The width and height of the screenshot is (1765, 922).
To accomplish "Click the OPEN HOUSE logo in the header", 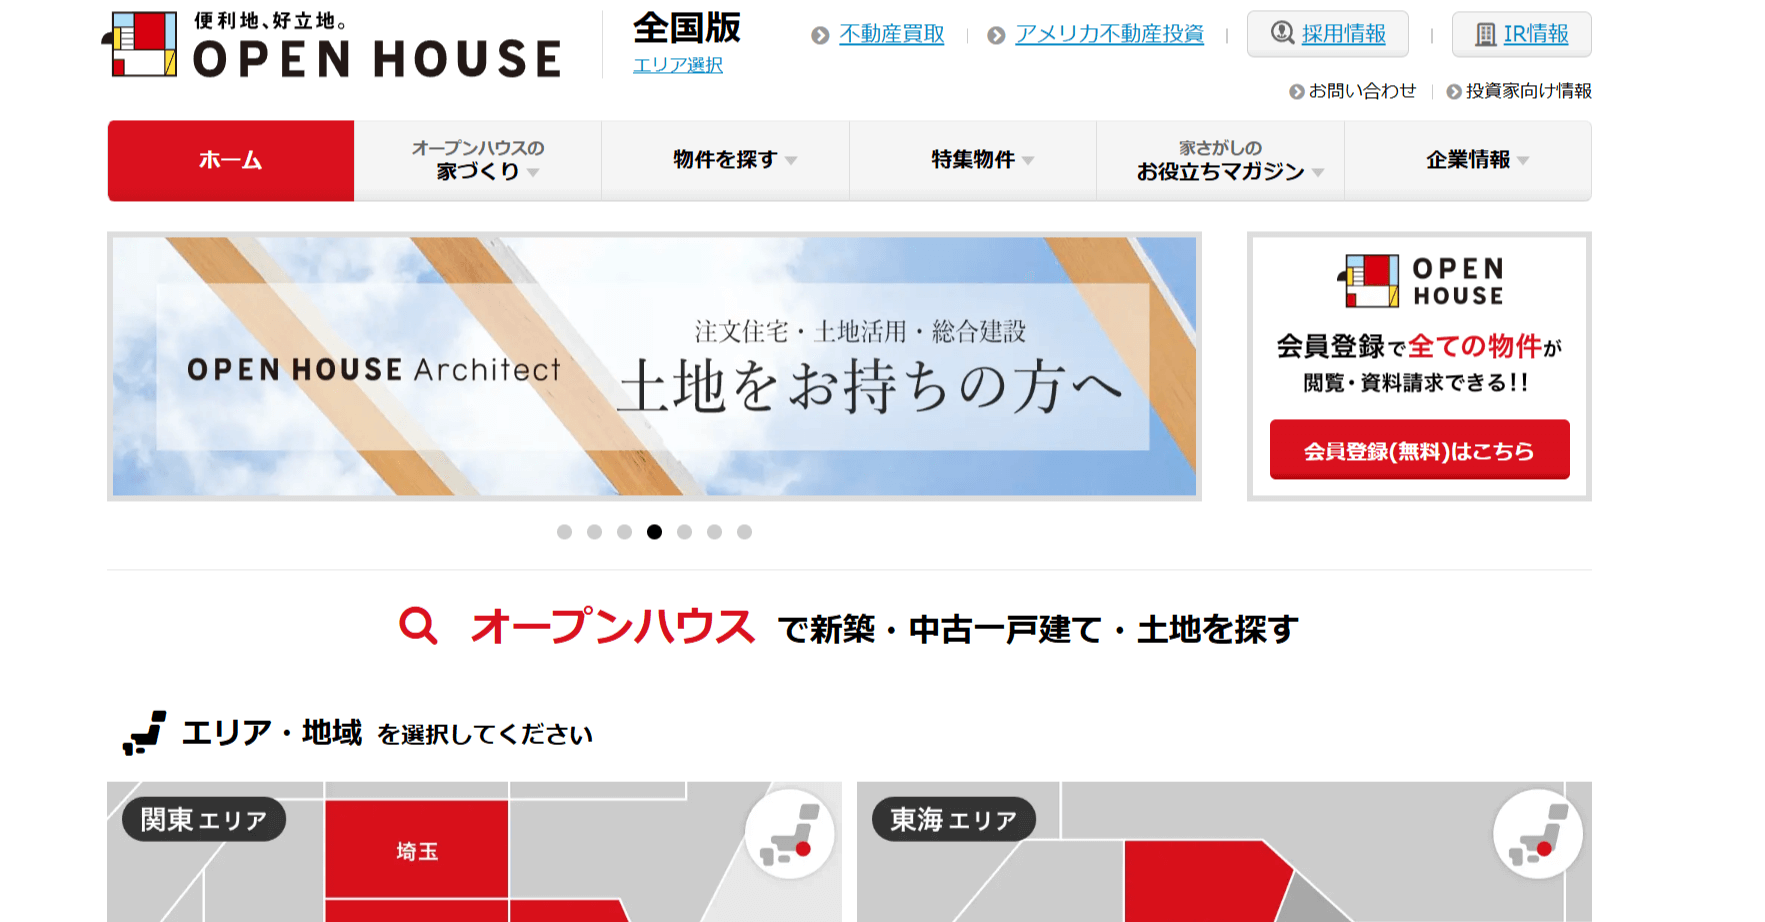I will click(332, 45).
